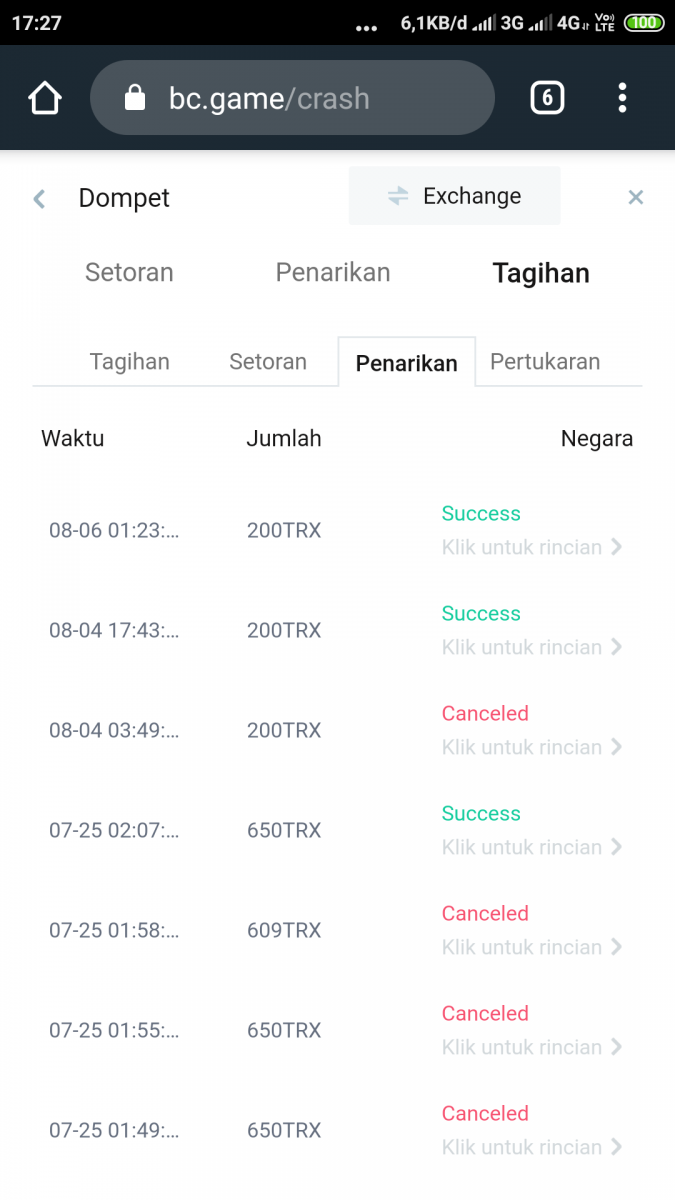Open the browser tab switcher showing 6

tap(546, 98)
